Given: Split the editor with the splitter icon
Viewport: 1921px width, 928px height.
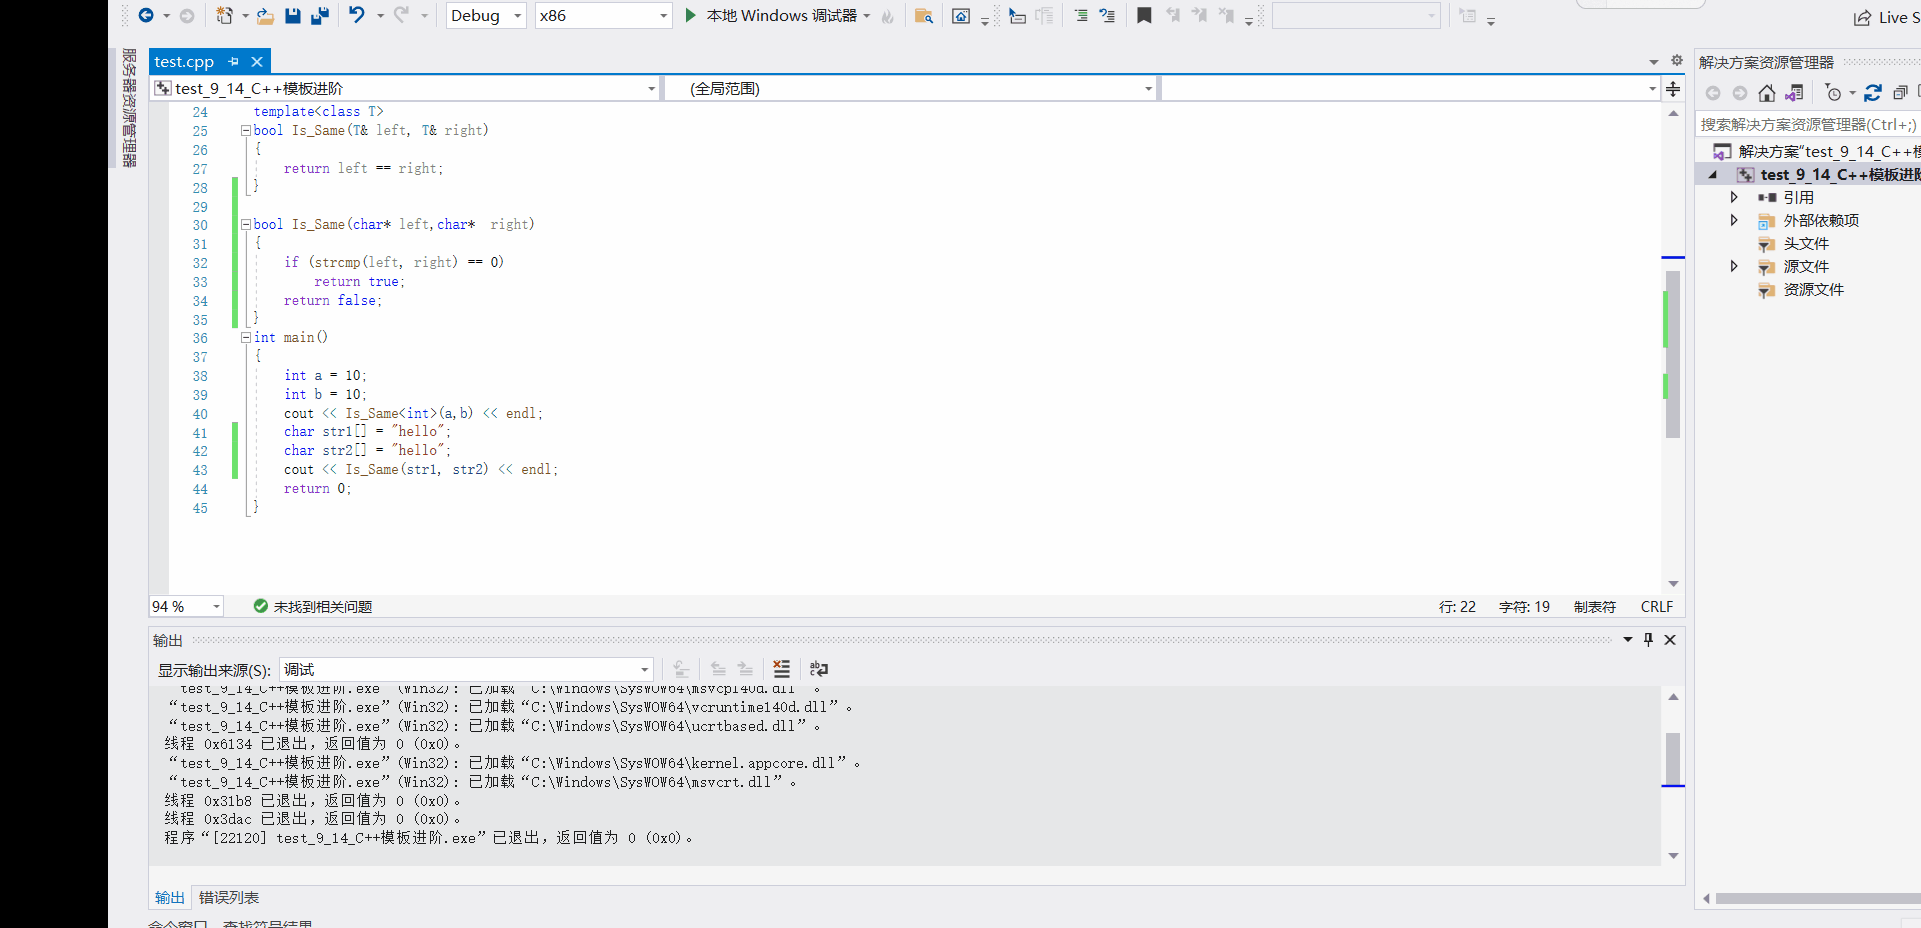Looking at the screenshot, I should (1673, 88).
